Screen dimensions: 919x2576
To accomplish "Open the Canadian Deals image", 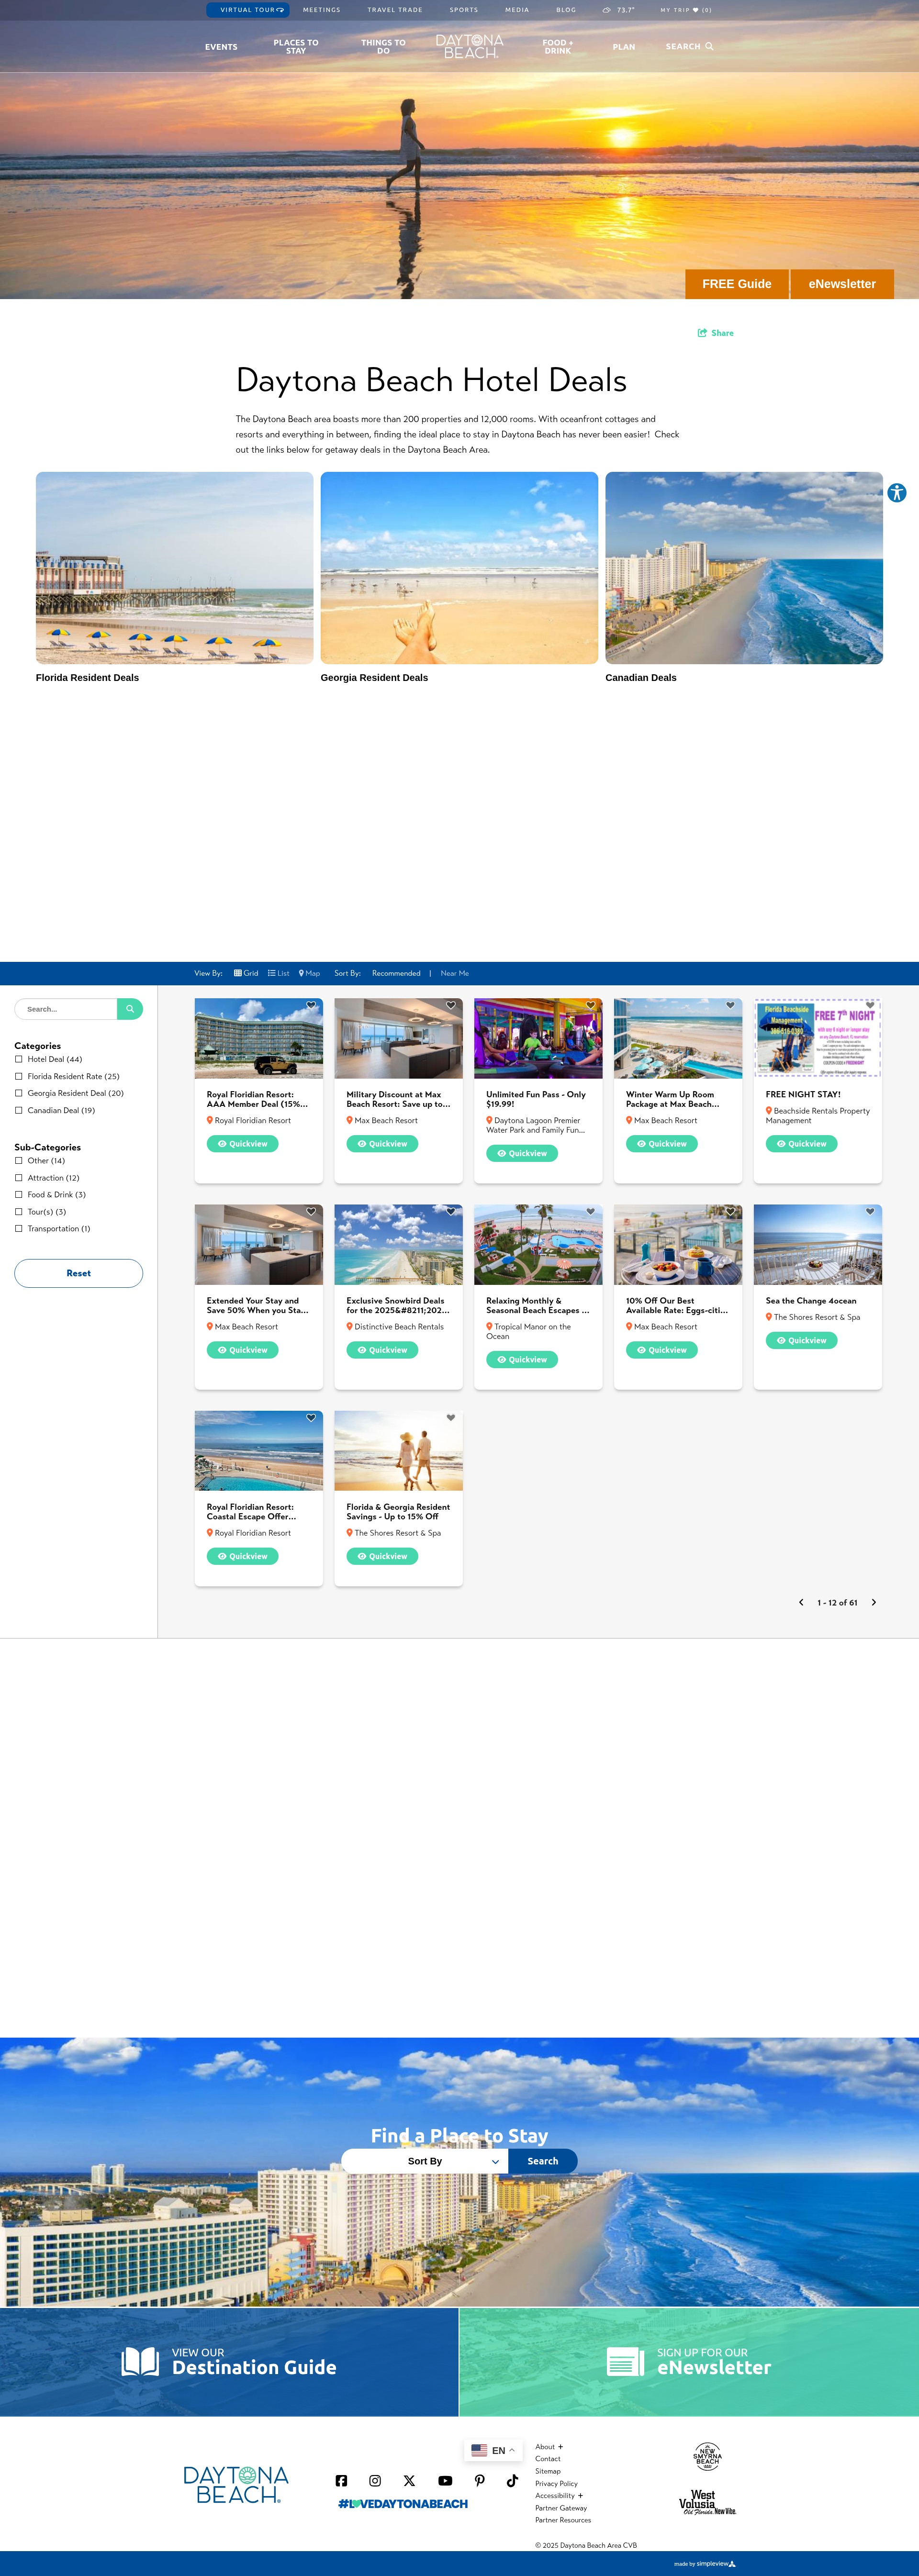I will pyautogui.click(x=744, y=568).
